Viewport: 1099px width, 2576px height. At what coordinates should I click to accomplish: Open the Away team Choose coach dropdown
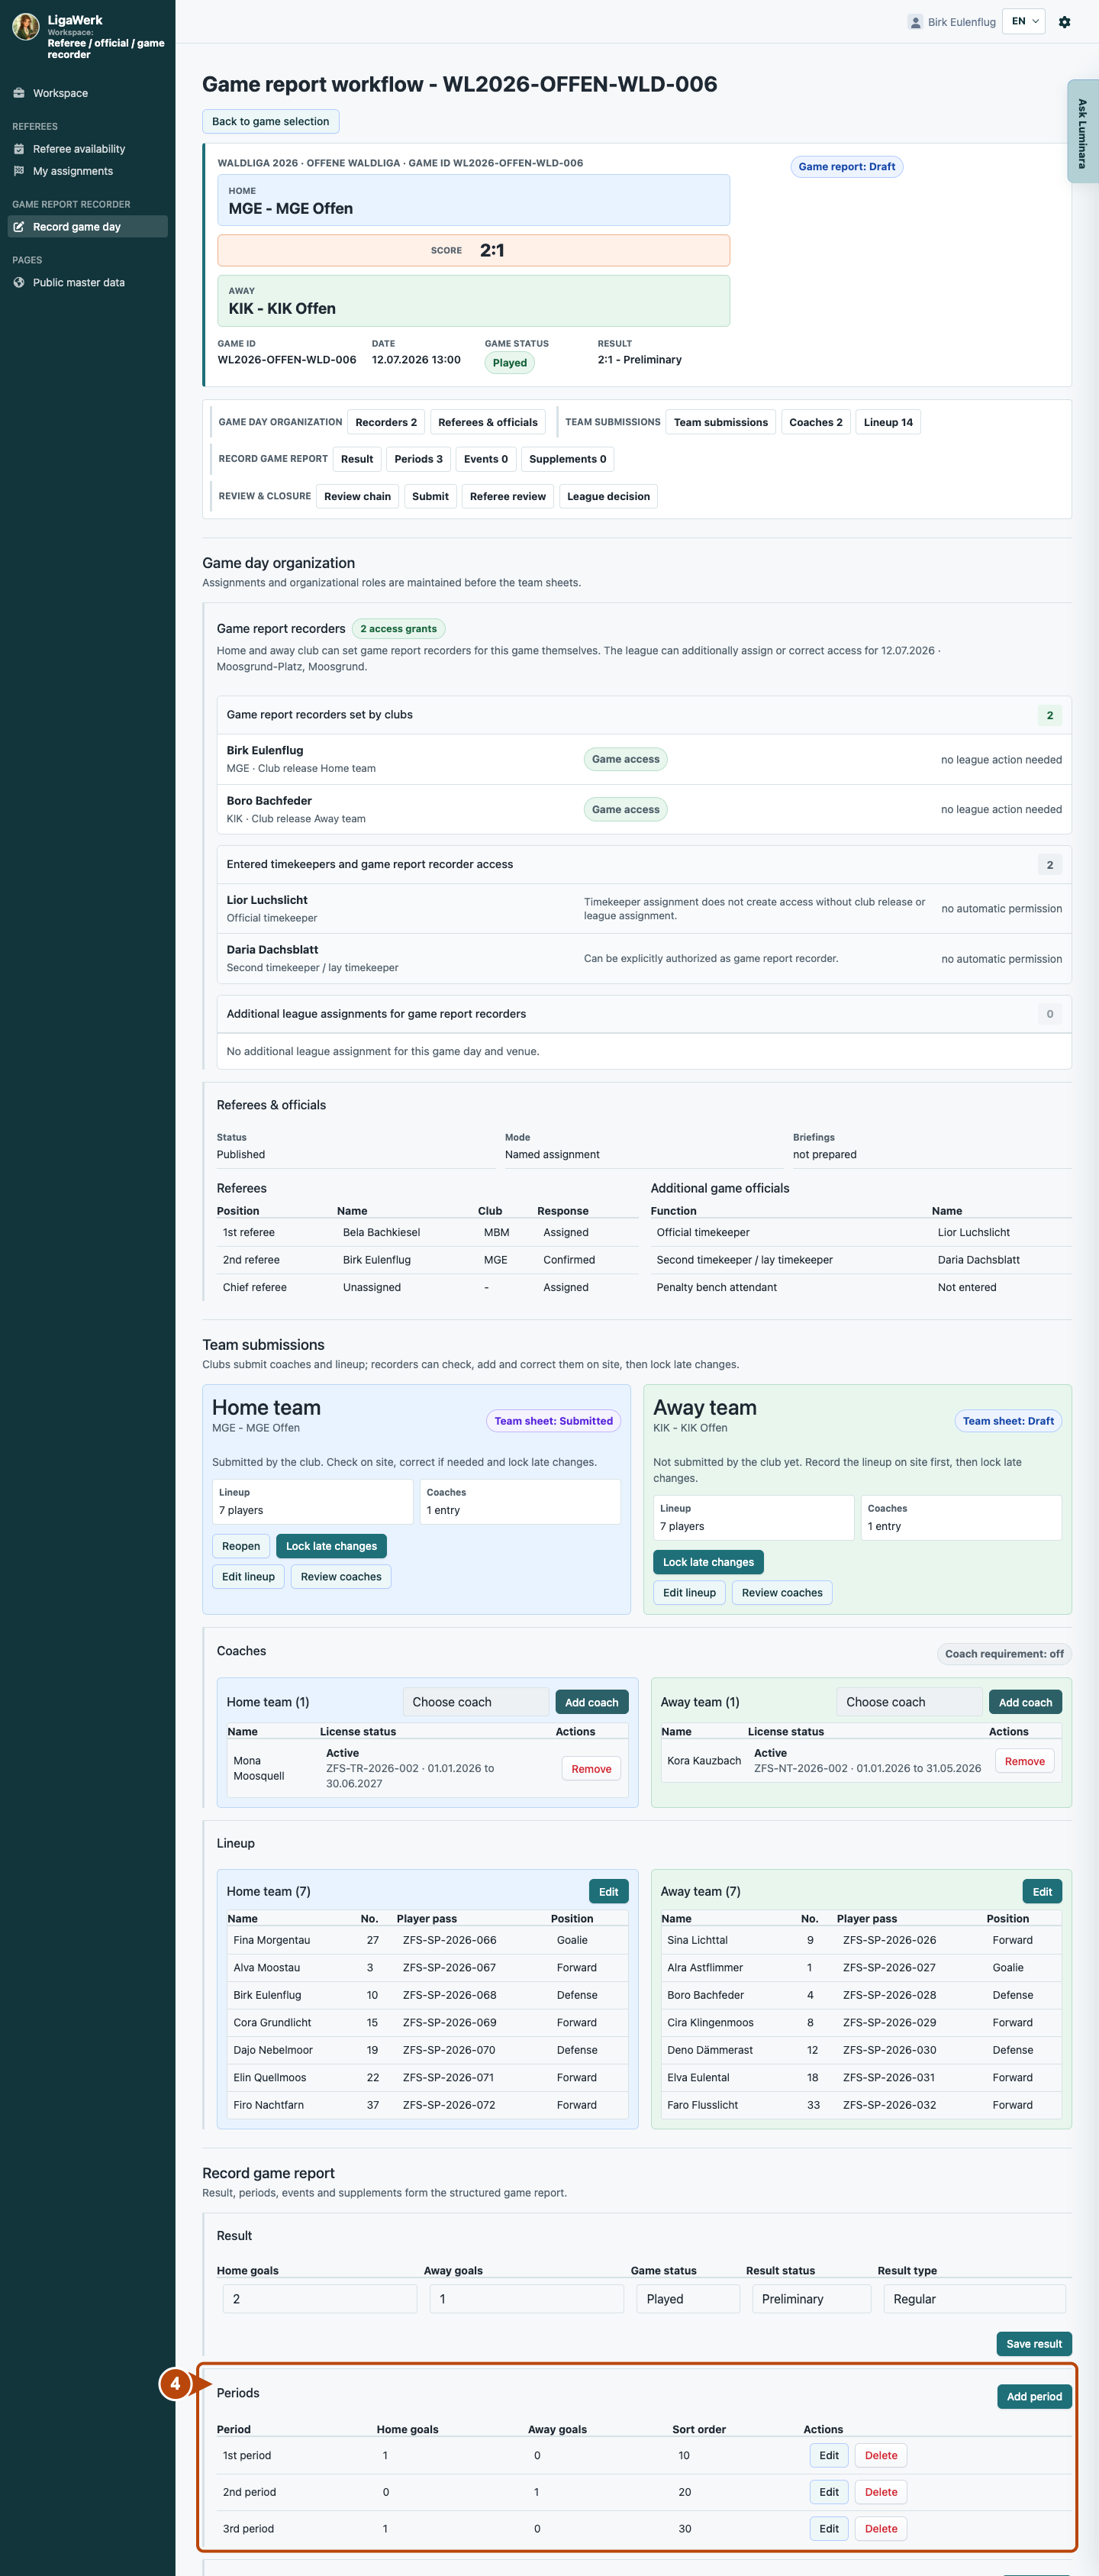point(909,1702)
